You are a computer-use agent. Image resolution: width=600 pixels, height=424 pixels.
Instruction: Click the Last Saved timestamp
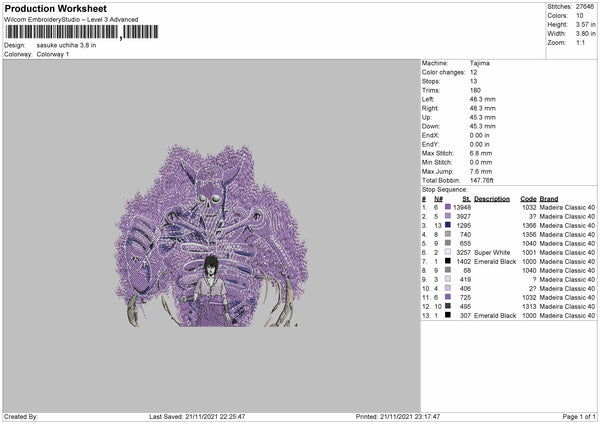(197, 416)
